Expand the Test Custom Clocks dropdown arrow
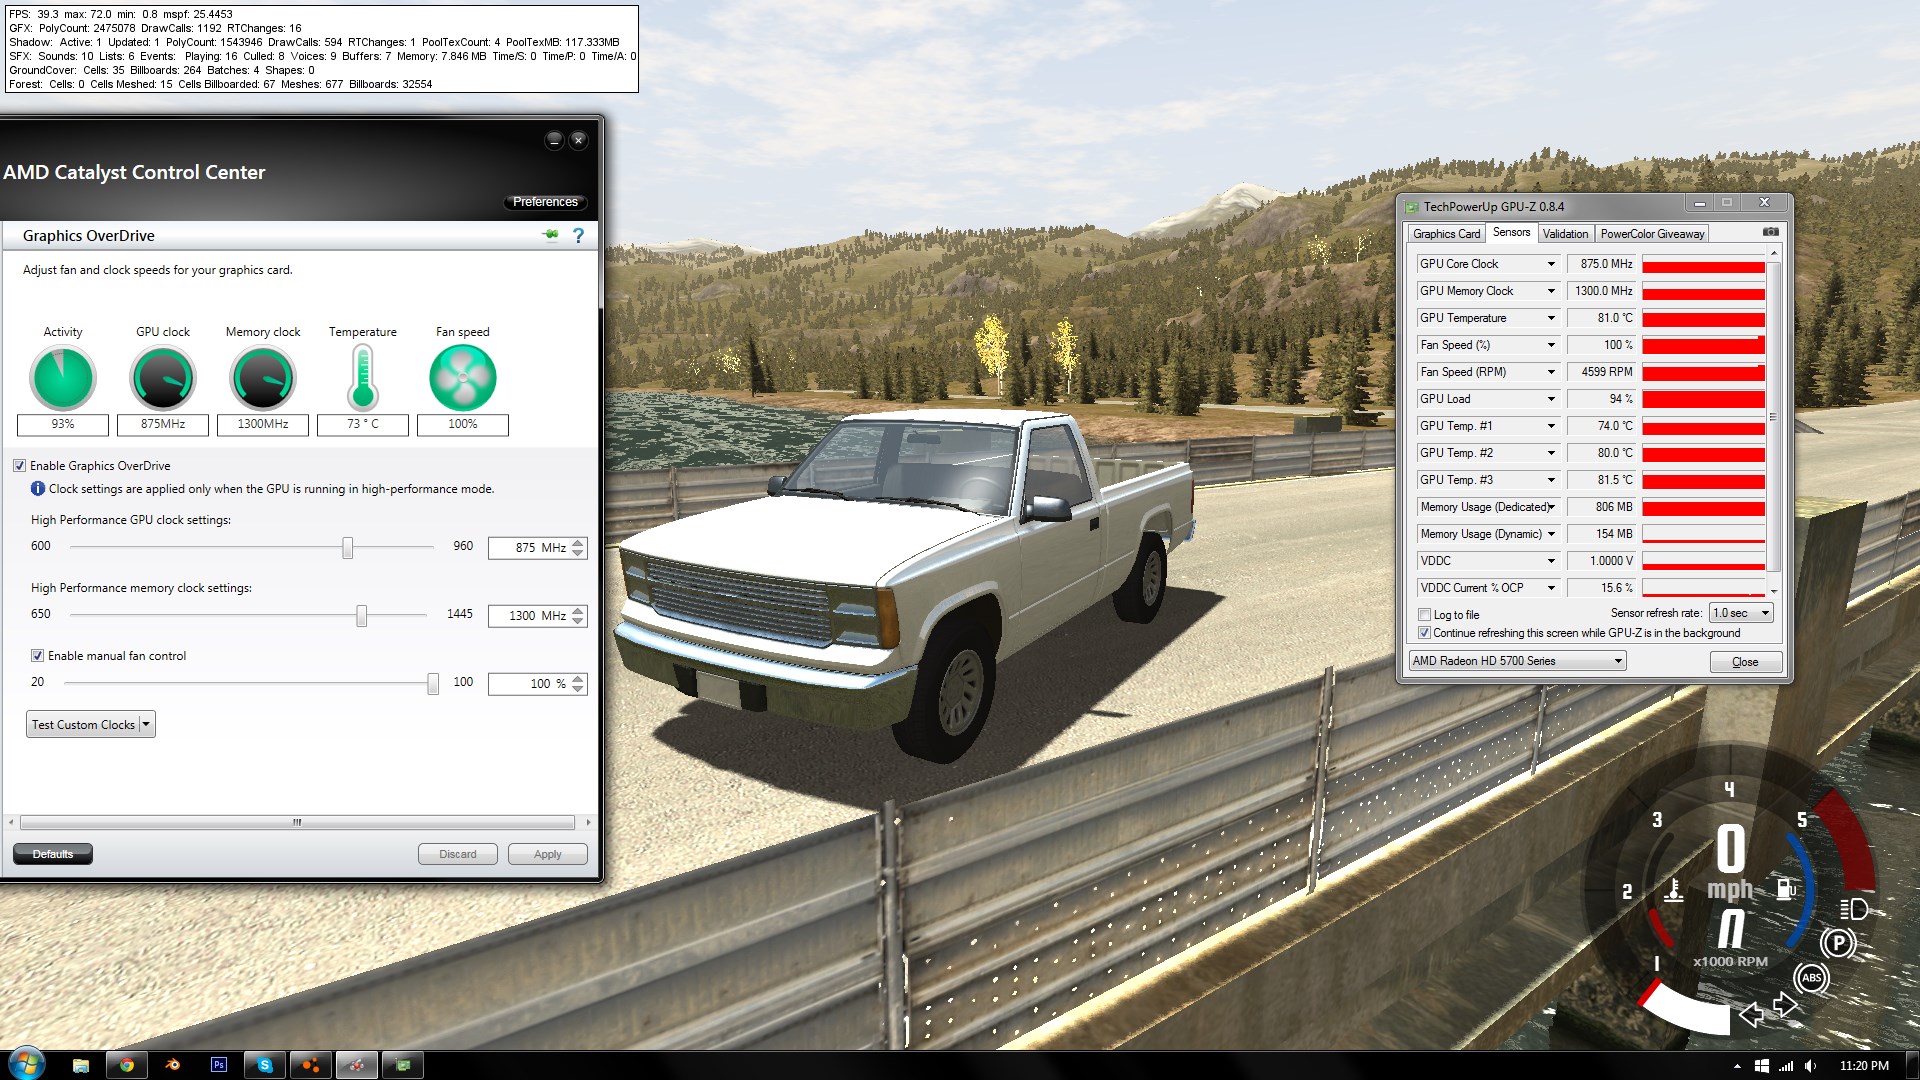The width and height of the screenshot is (1920, 1080). [146, 724]
